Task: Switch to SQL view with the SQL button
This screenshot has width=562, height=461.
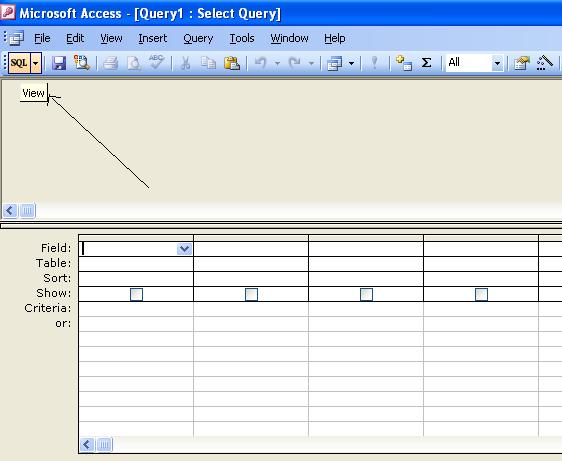Action: (19, 63)
